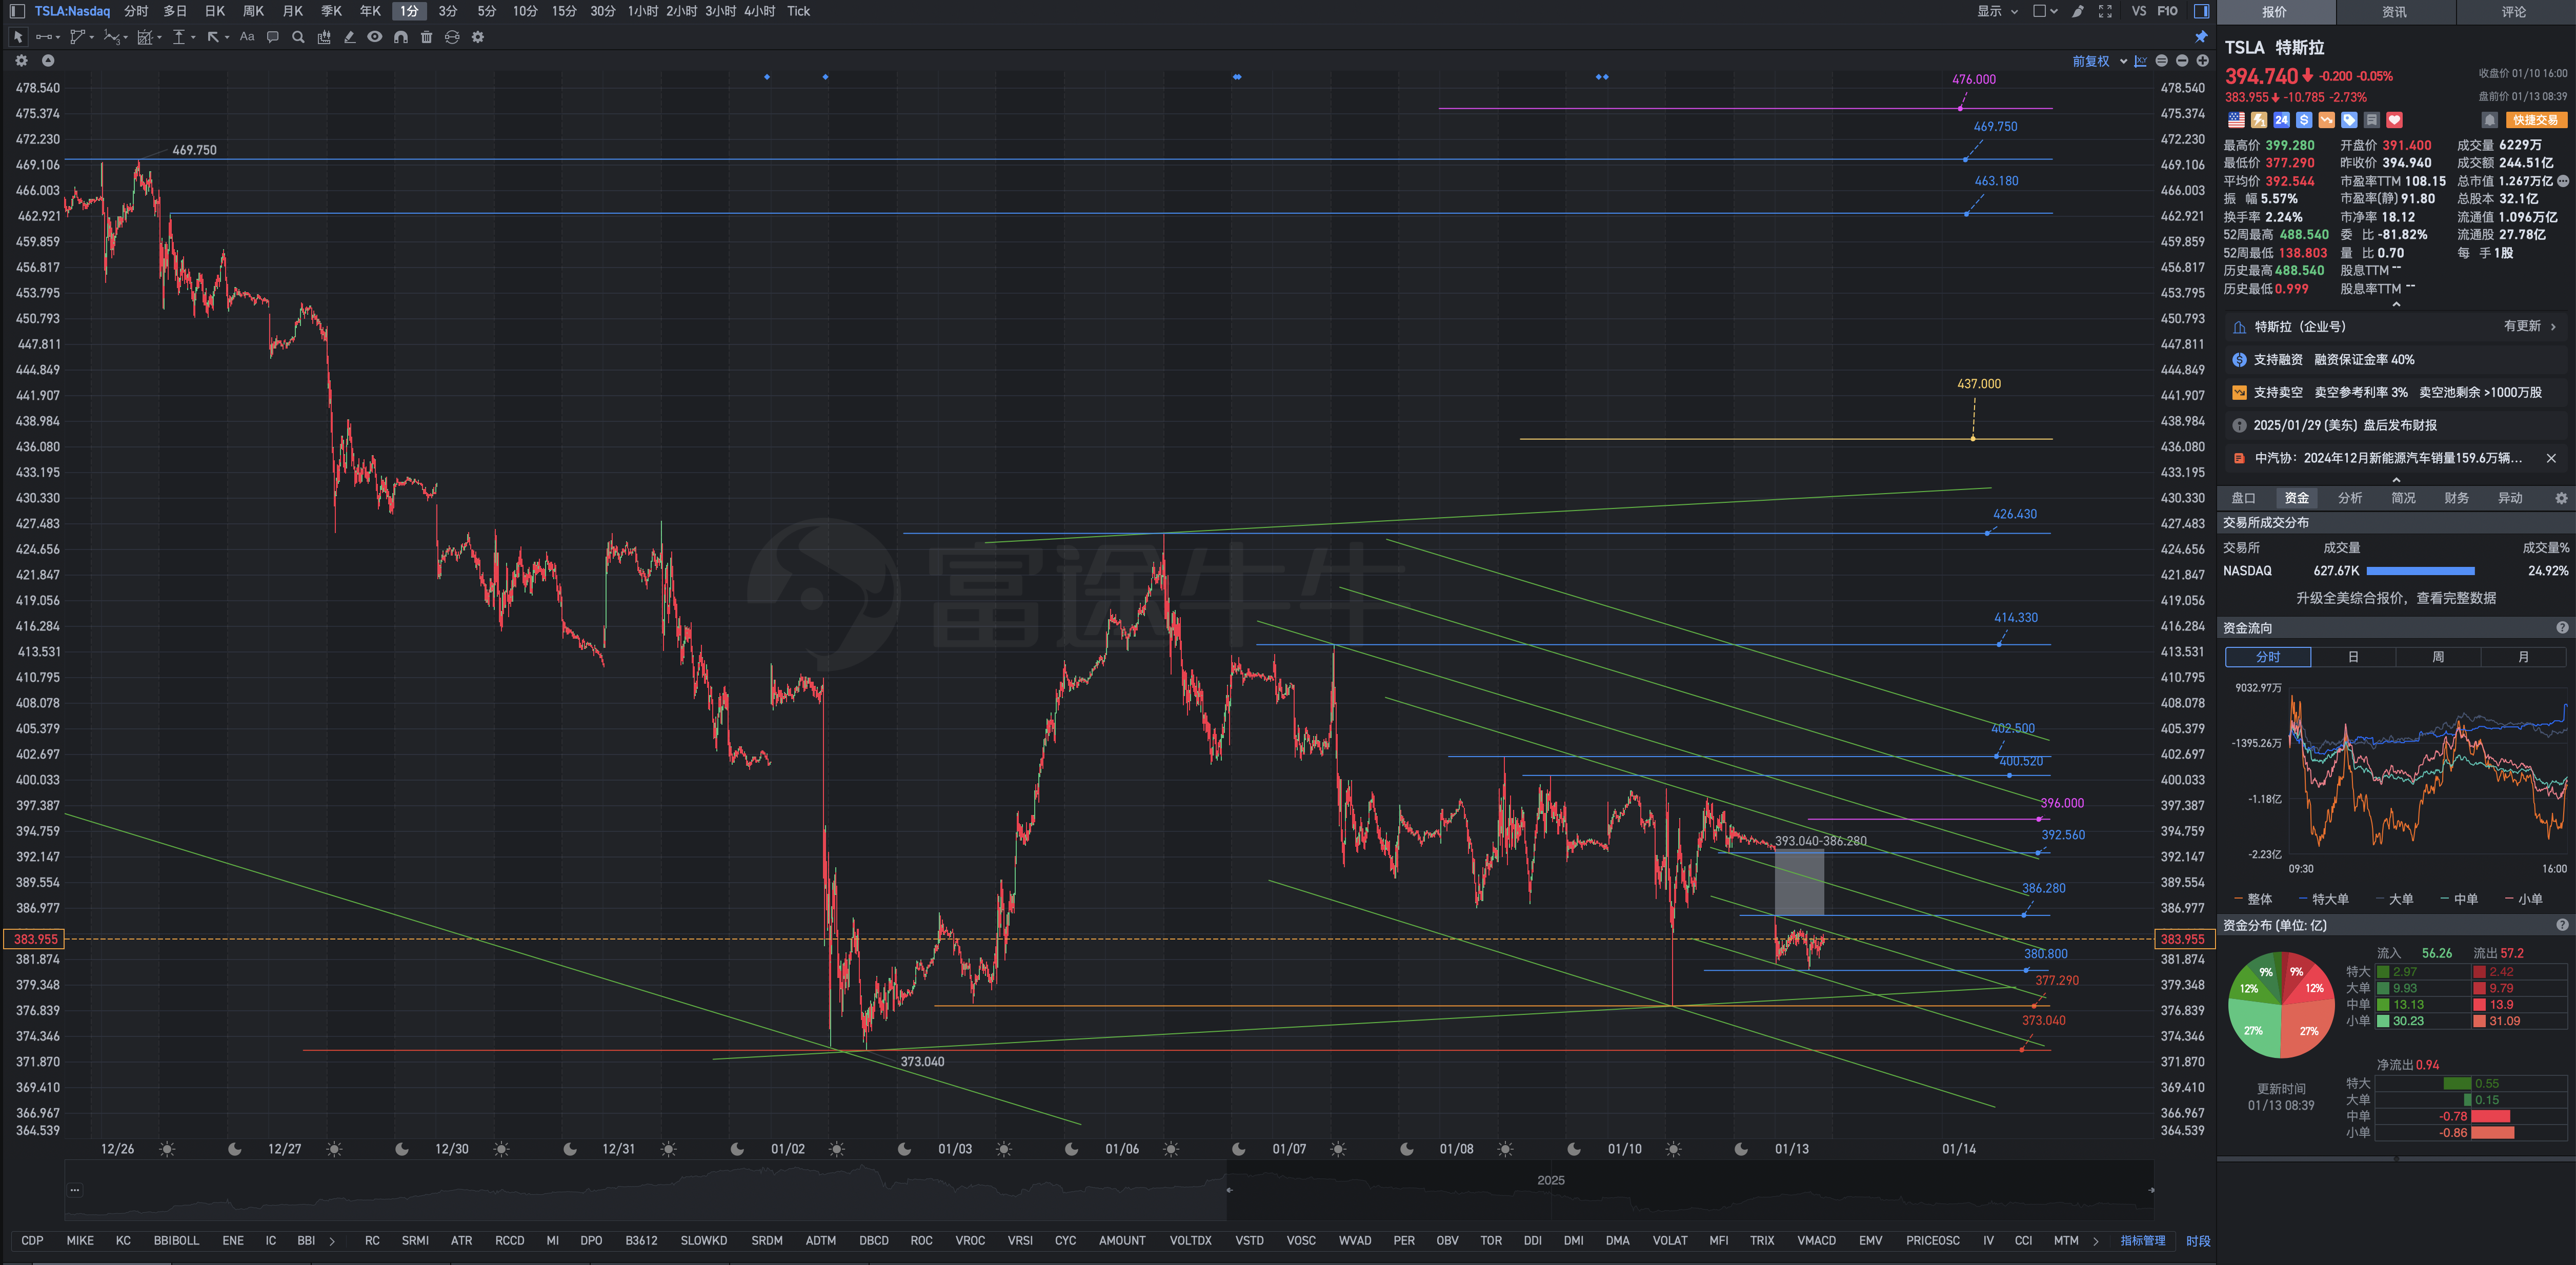Click the X,Y axis coordinate icon
2576x1265 pixels.
(x=2140, y=61)
